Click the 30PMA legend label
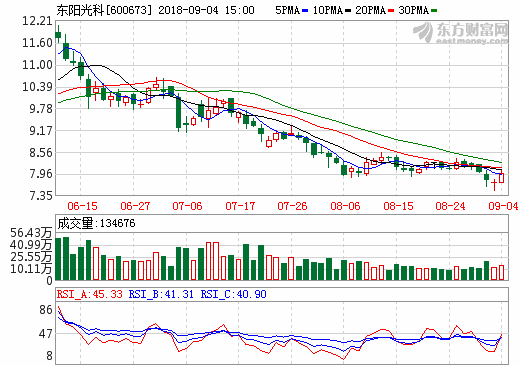Image resolution: width=520 pixels, height=365 pixels. (414, 10)
